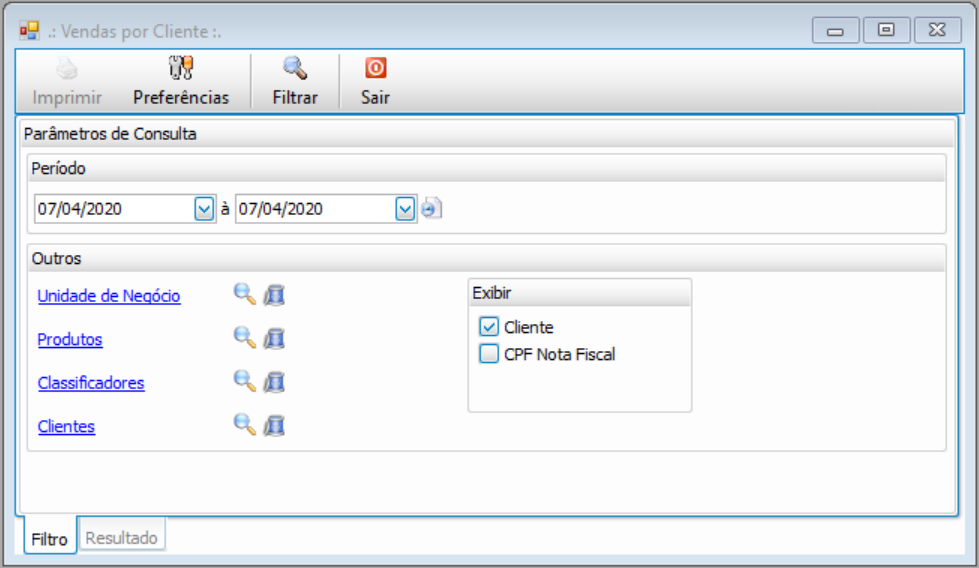Switch to the Filtro tab

(x=50, y=538)
